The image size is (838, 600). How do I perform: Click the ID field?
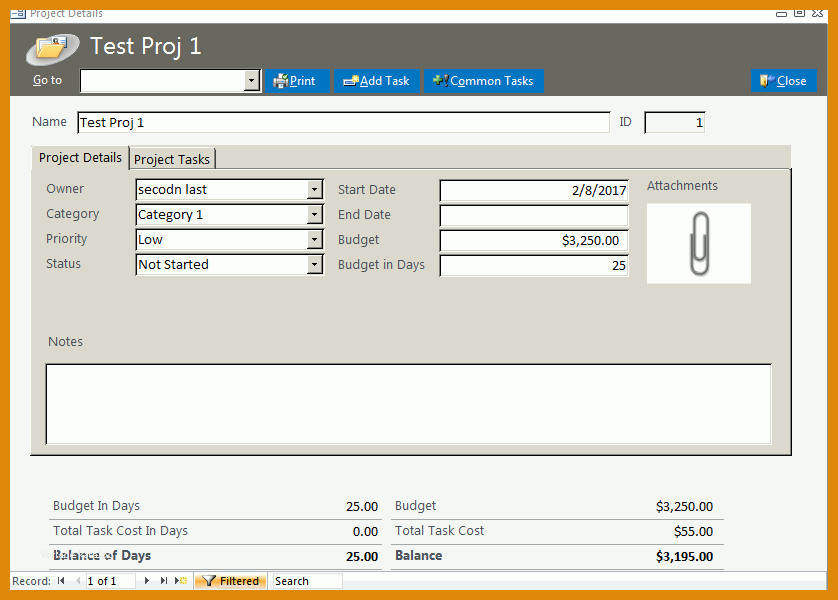pyautogui.click(x=674, y=122)
